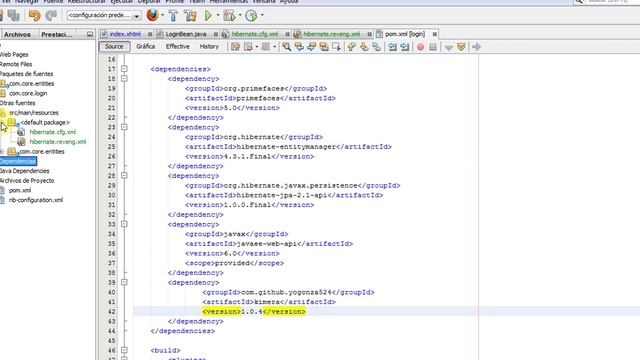Click the Undo toolbar icon
Screen dimensions: 640x360
pos(34,16)
